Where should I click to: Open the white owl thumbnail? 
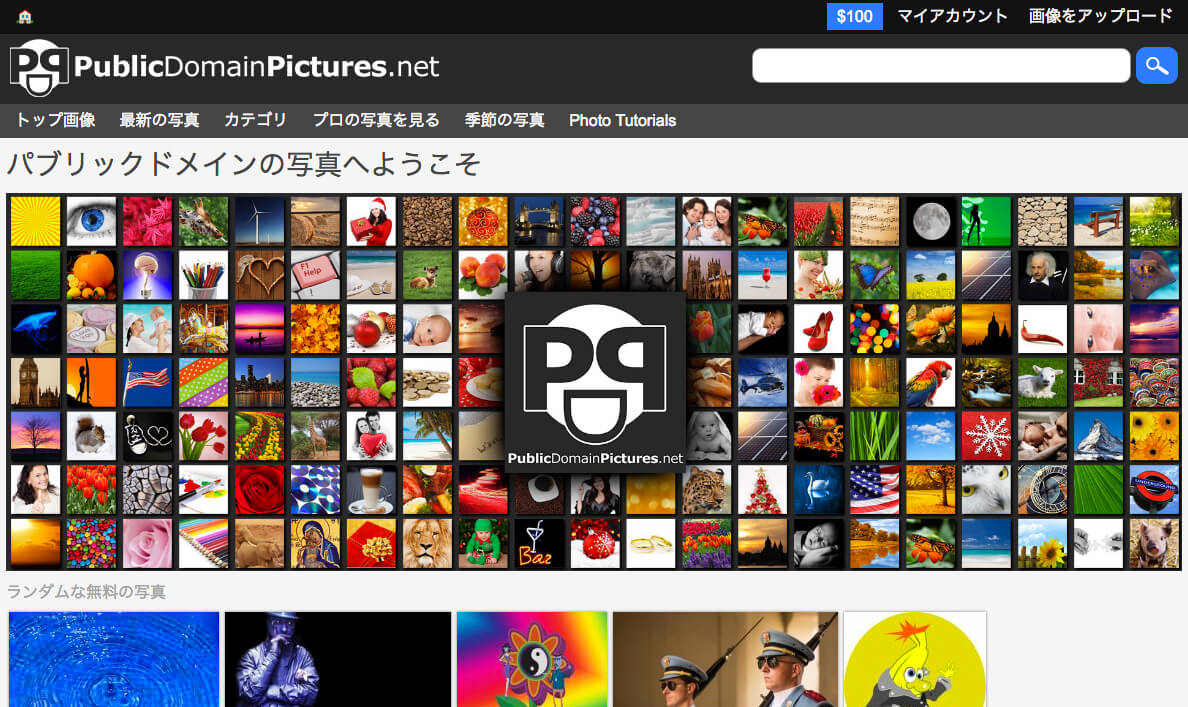986,490
